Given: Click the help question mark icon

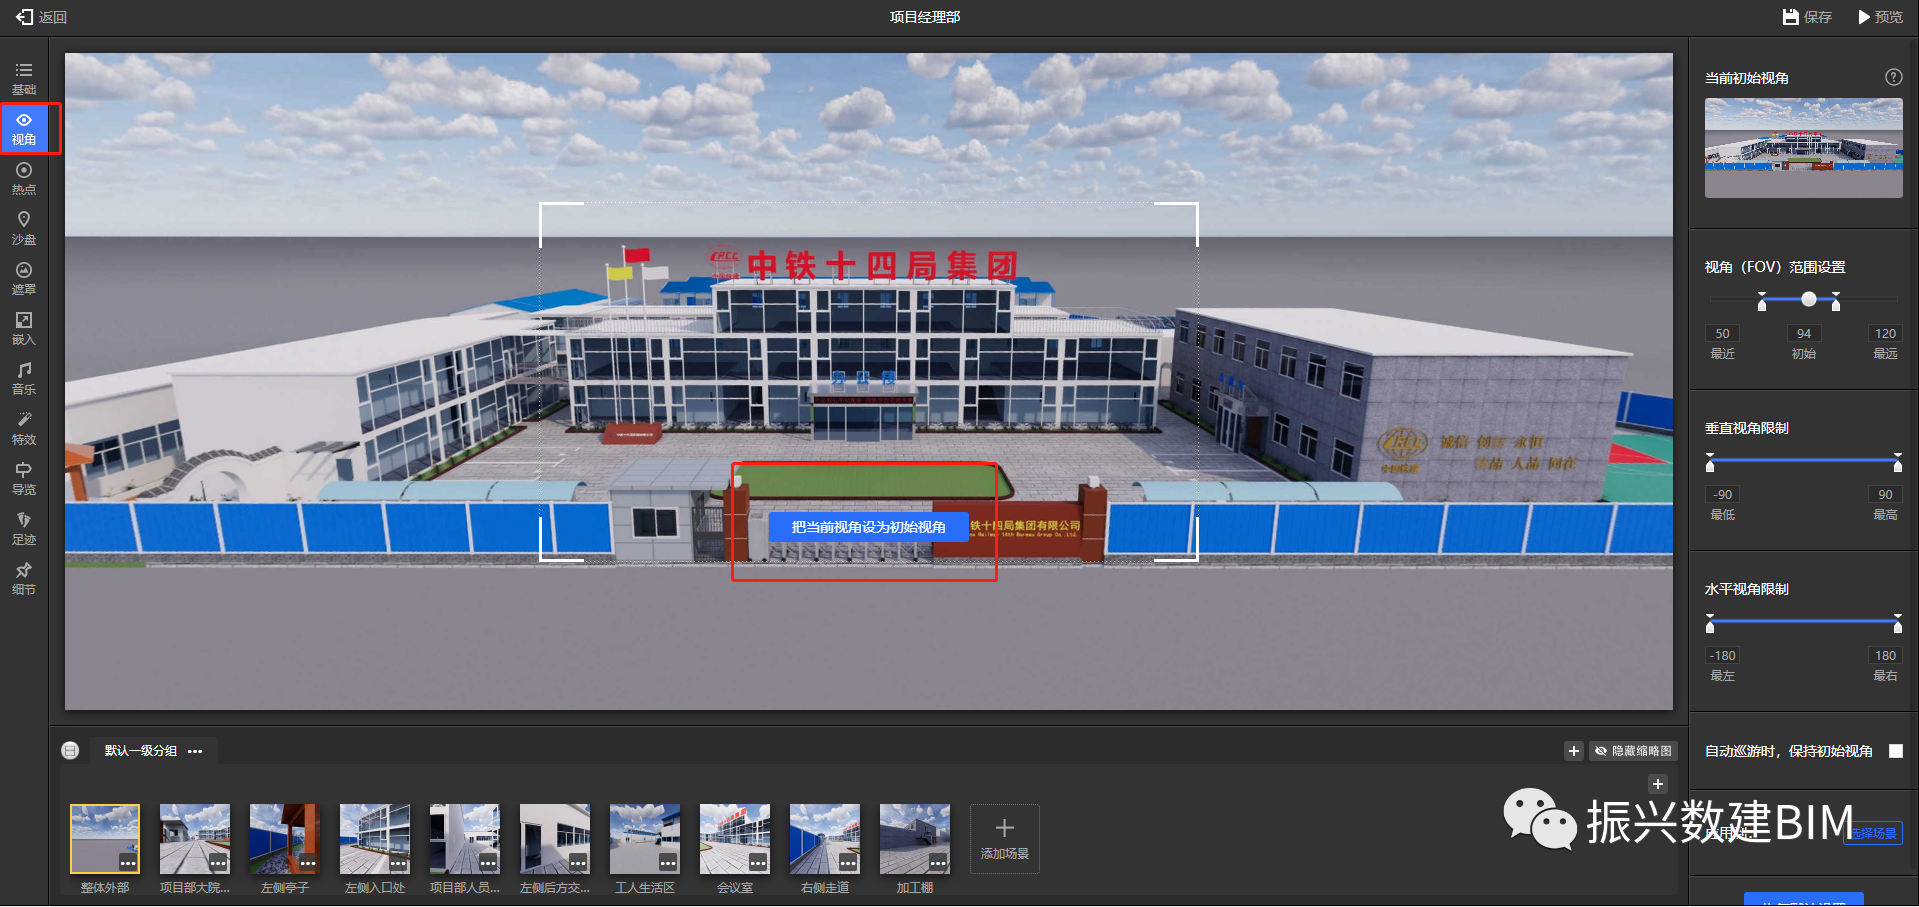Looking at the screenshot, I should 1893,77.
